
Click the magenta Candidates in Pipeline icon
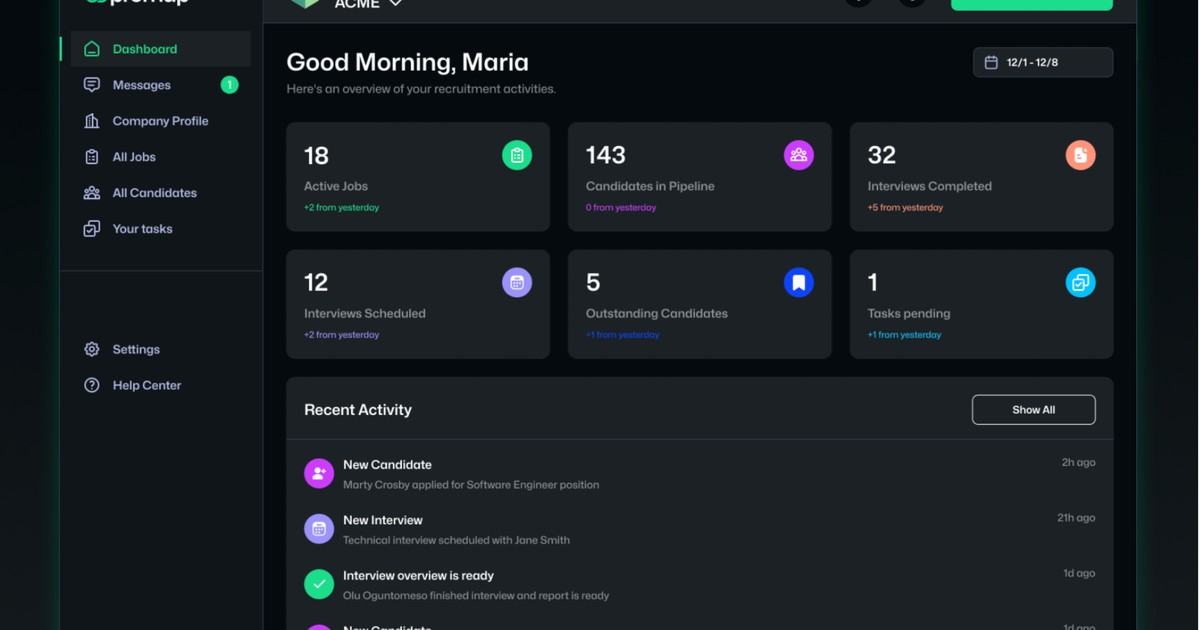(799, 155)
